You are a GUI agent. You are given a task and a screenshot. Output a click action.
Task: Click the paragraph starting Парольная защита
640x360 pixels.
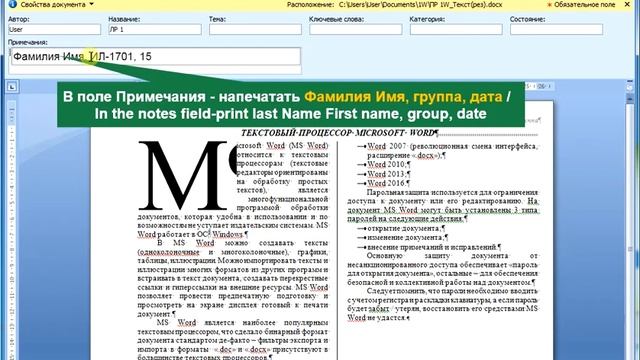pos(443,205)
